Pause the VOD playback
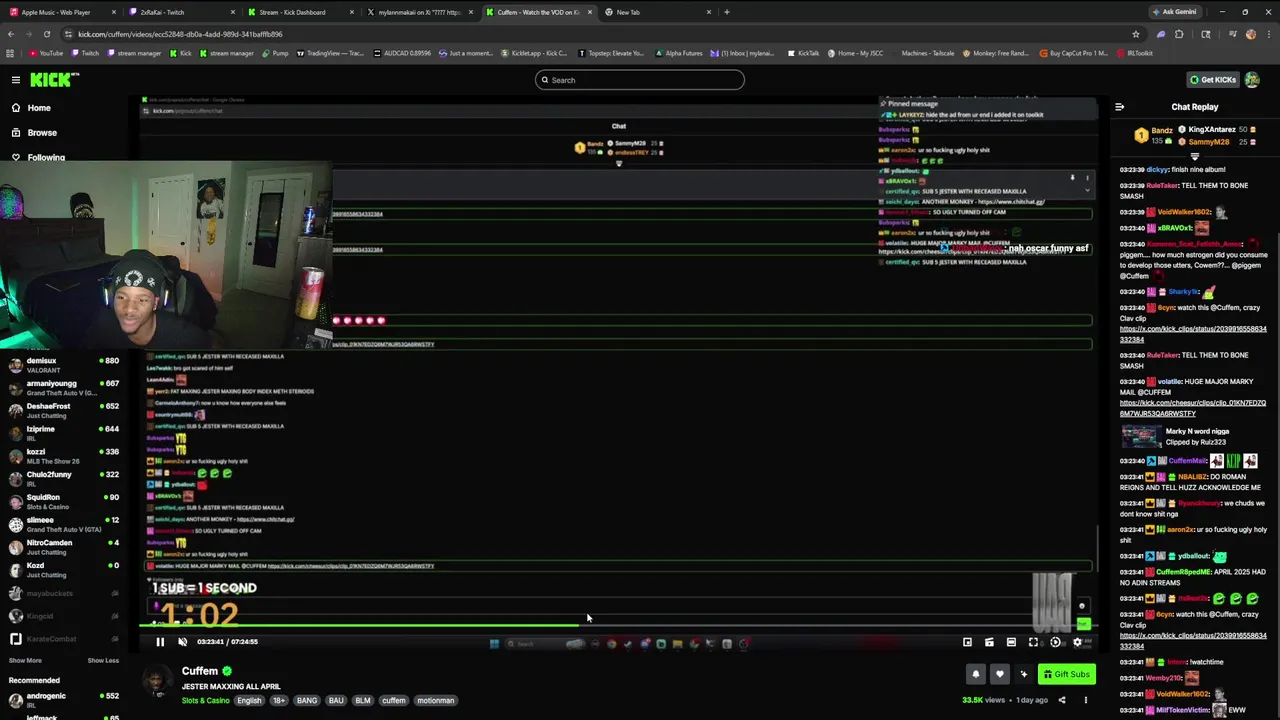1280x720 pixels. point(160,642)
